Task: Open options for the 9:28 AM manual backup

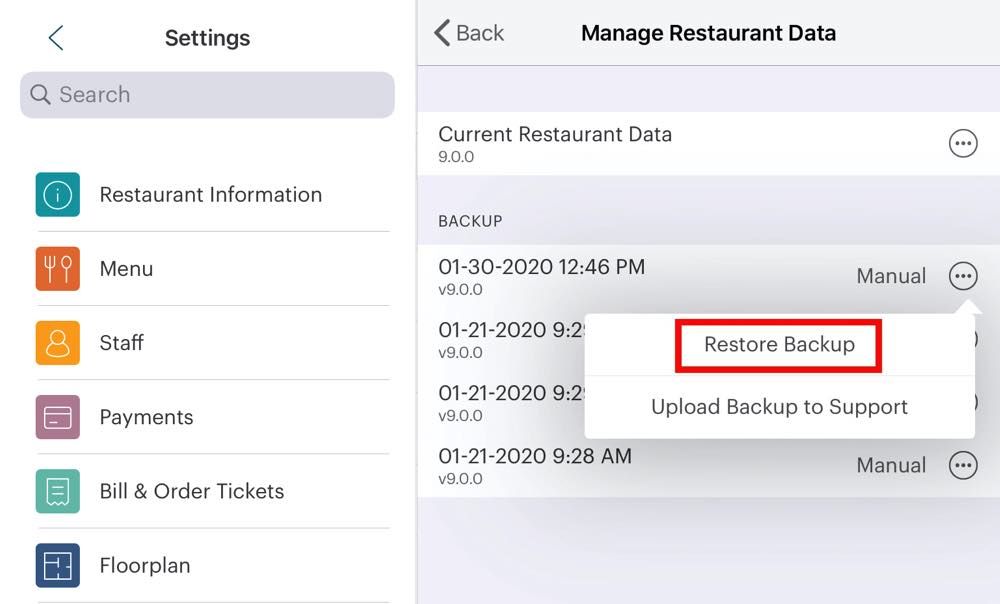Action: click(963, 464)
